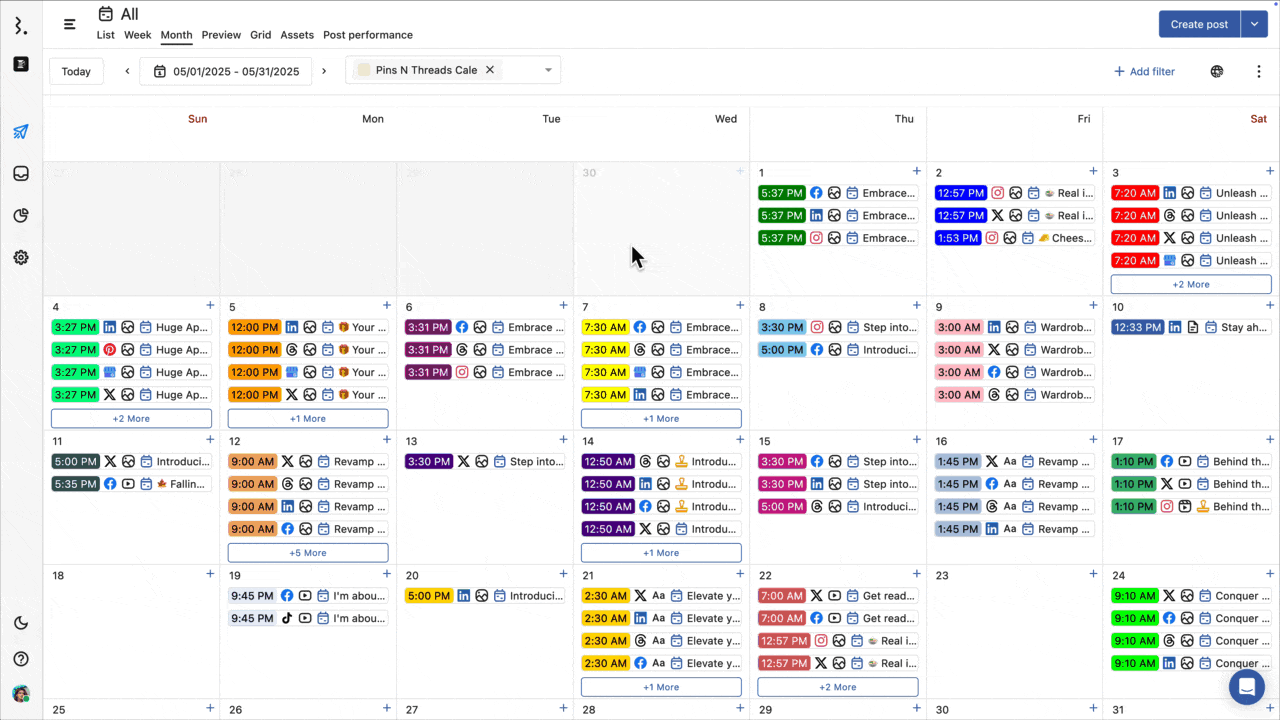The height and width of the screenshot is (720, 1280).
Task: Open the May 2025 date range picker
Action: (x=226, y=71)
